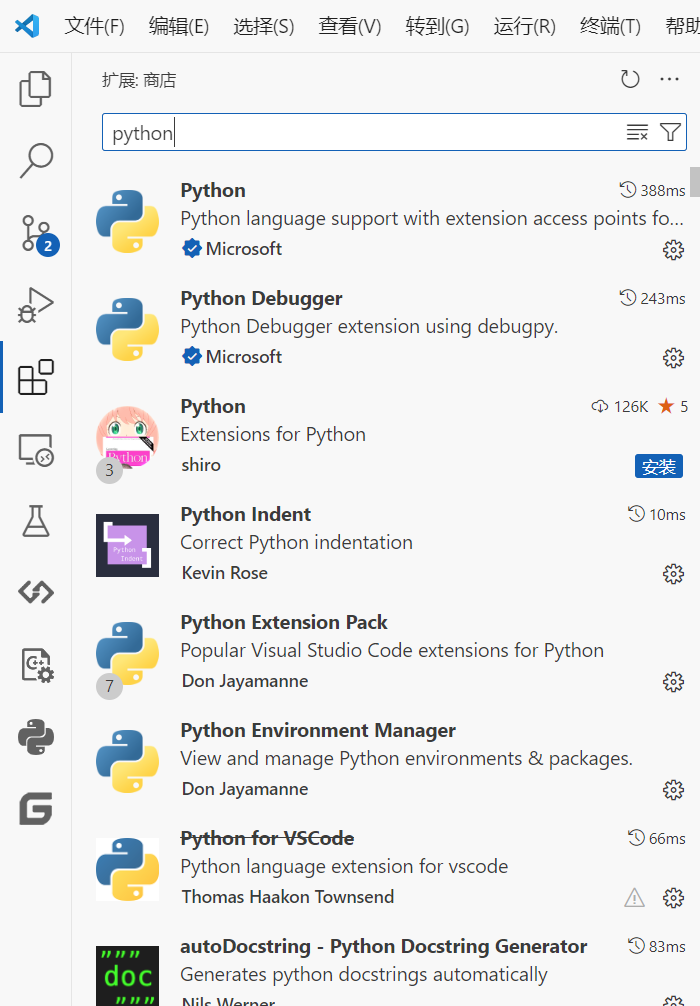Click the extensions list scrollbar thumb
This screenshot has height=1006, width=700.
click(695, 182)
